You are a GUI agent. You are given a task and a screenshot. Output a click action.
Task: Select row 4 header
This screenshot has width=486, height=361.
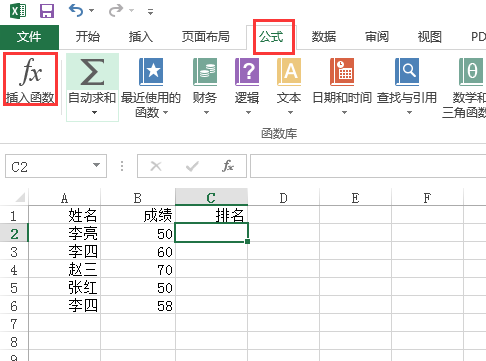(14, 269)
